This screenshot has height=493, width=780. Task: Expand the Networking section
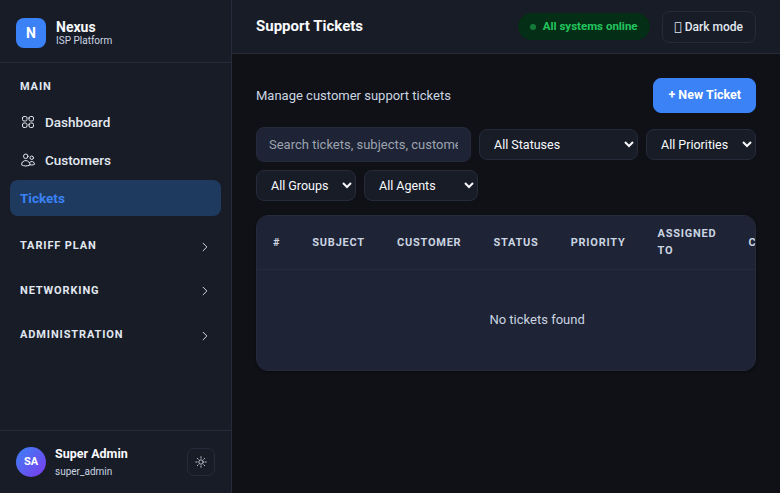[114, 291]
